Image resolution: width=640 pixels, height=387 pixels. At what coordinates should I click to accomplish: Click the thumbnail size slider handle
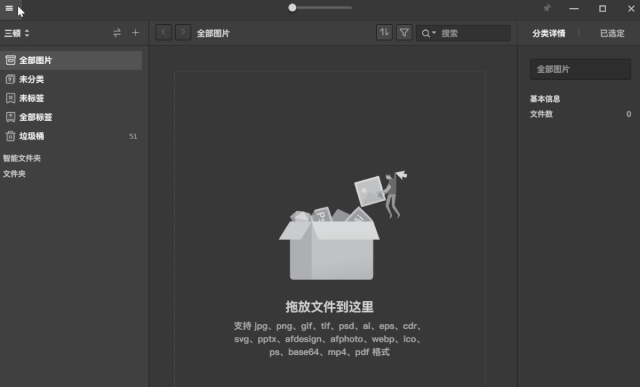[x=292, y=8]
